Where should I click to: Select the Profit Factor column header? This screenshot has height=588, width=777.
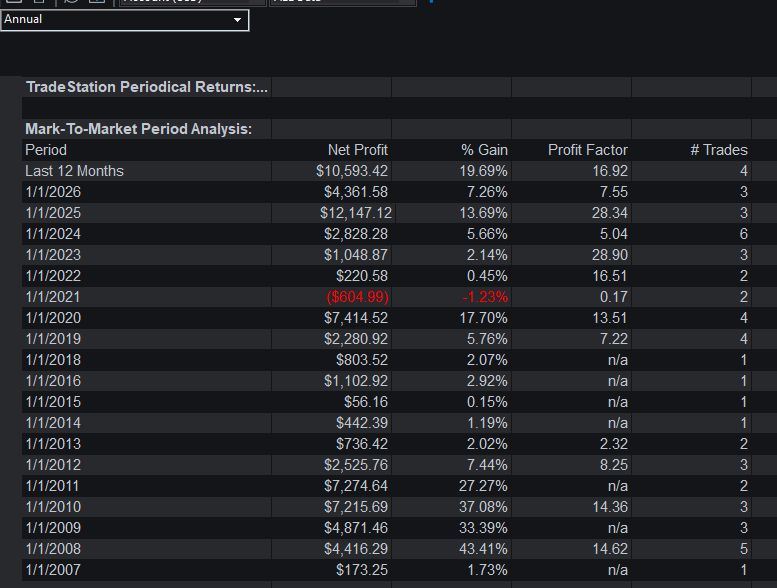(x=588, y=150)
